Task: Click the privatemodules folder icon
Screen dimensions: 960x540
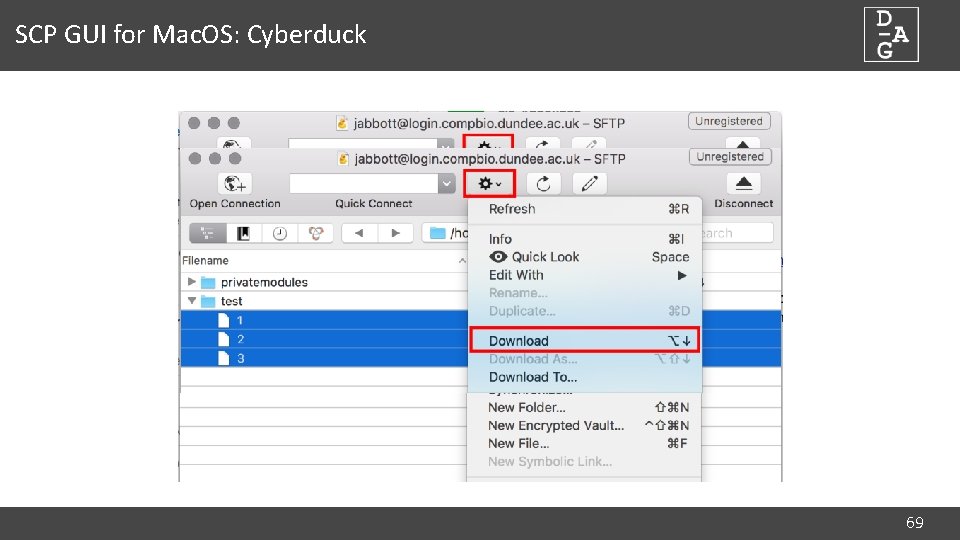Action: (x=208, y=282)
